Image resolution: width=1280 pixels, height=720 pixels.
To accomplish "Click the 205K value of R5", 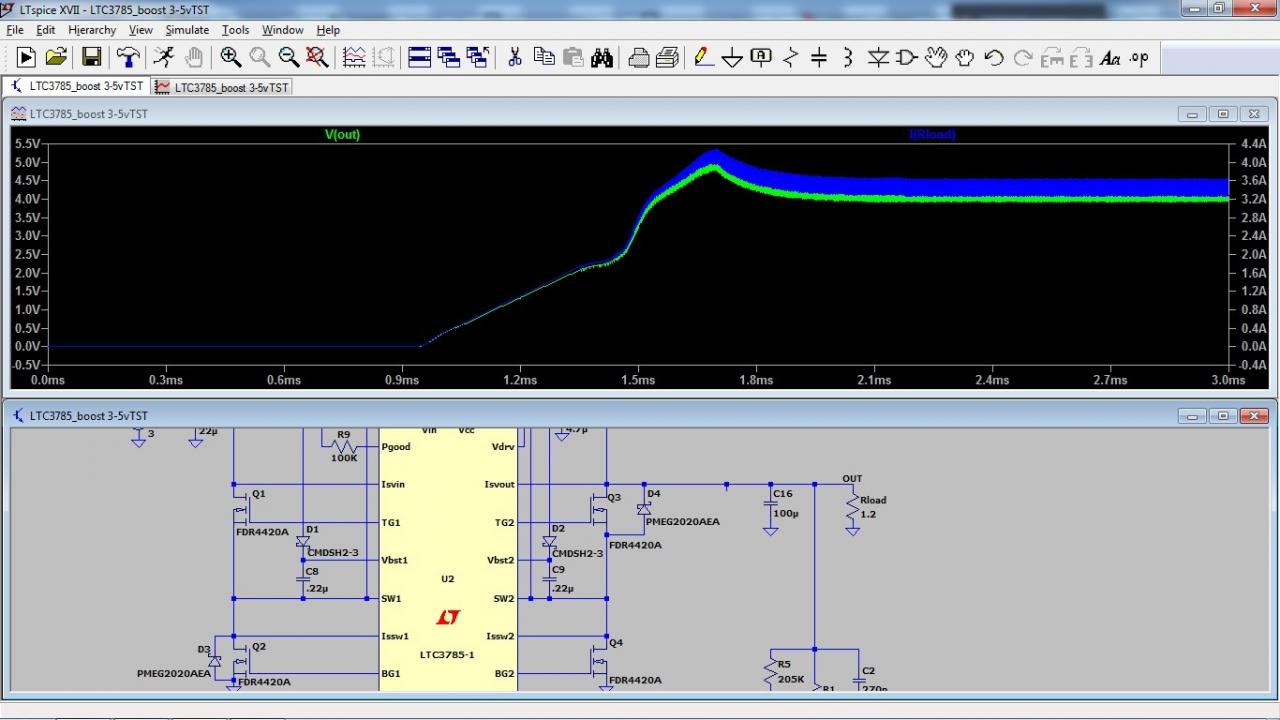I will (791, 679).
